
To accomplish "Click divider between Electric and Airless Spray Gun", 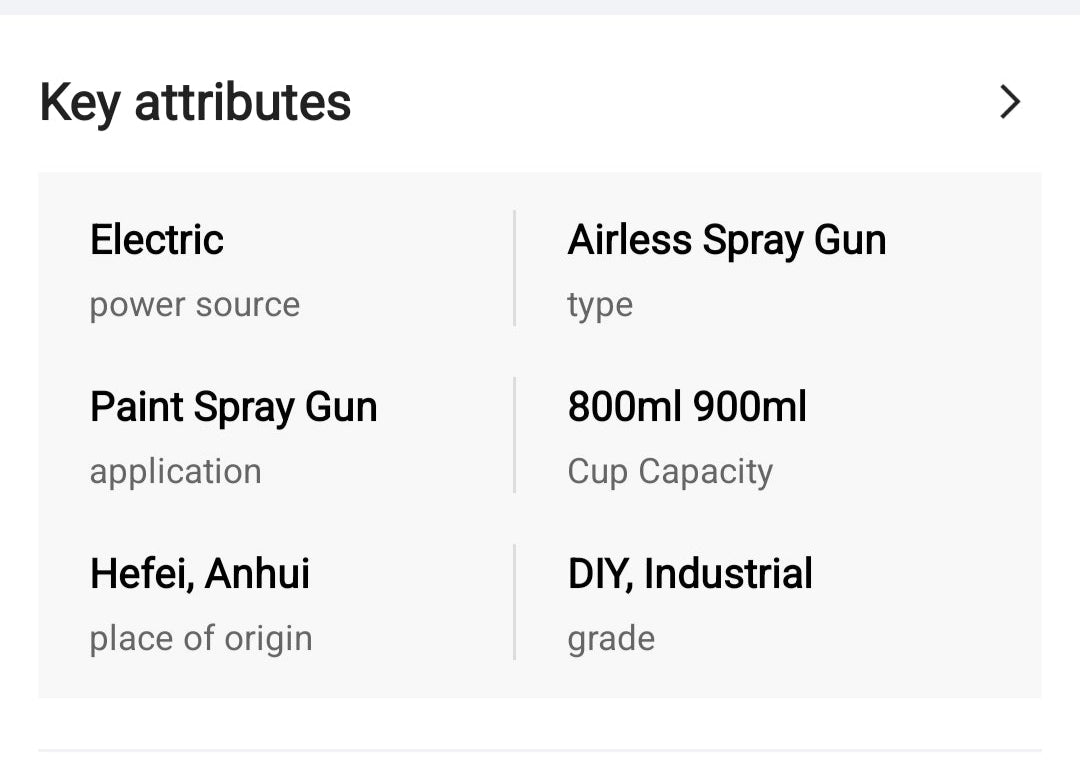I will 515,268.
